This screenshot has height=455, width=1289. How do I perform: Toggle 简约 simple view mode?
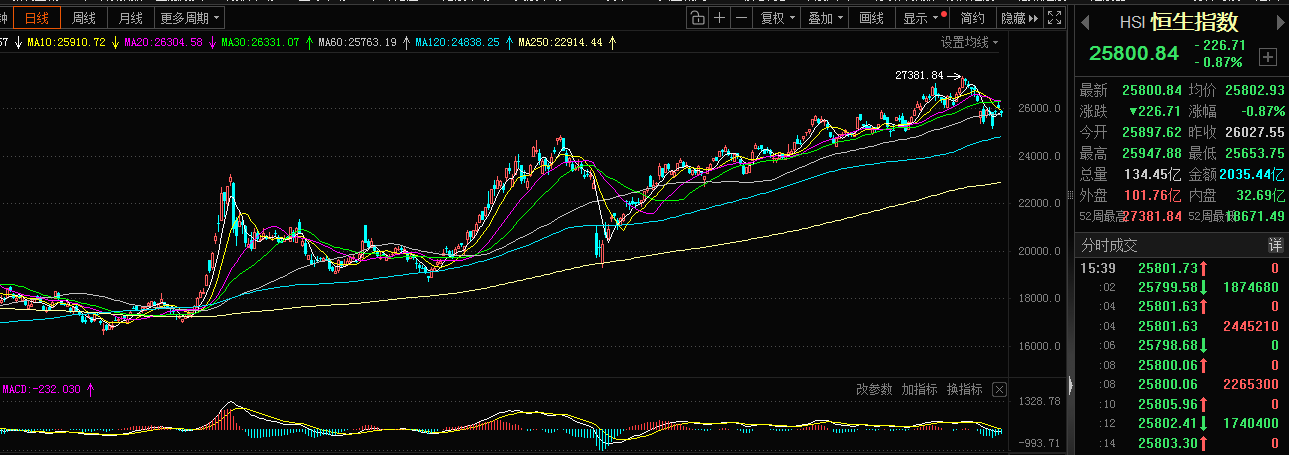[x=973, y=18]
